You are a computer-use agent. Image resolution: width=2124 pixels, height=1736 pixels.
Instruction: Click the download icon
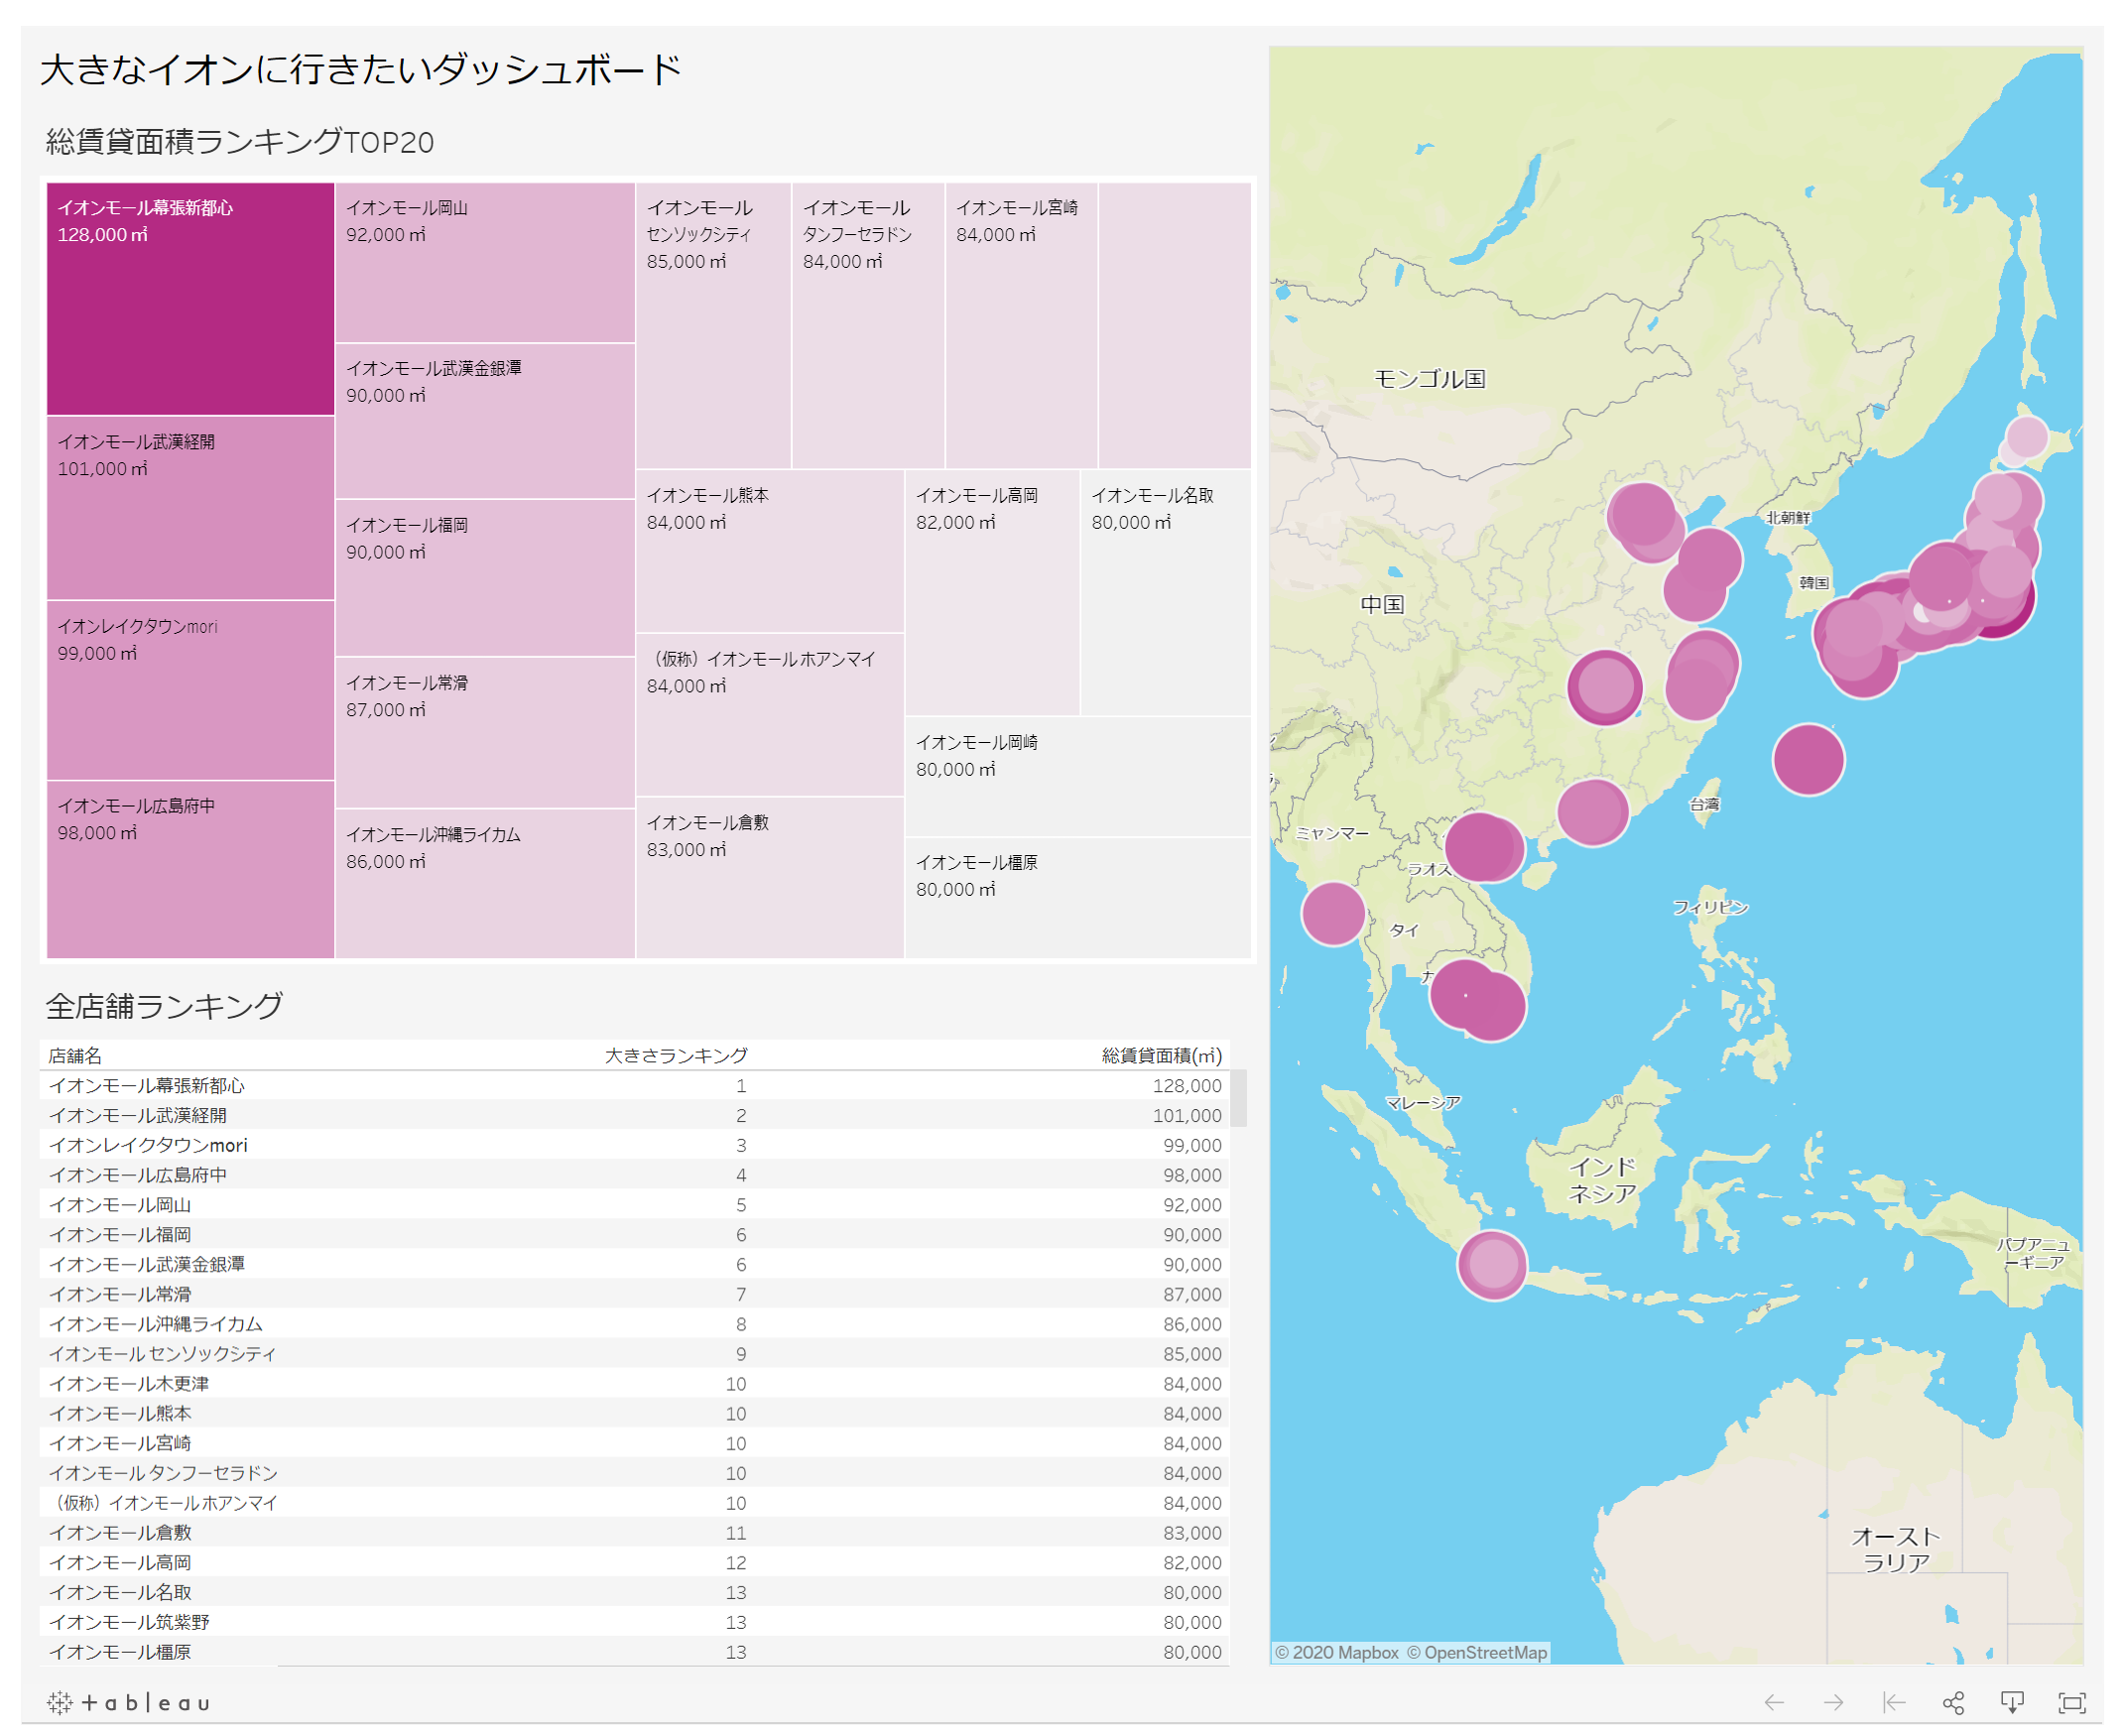tap(2012, 1702)
